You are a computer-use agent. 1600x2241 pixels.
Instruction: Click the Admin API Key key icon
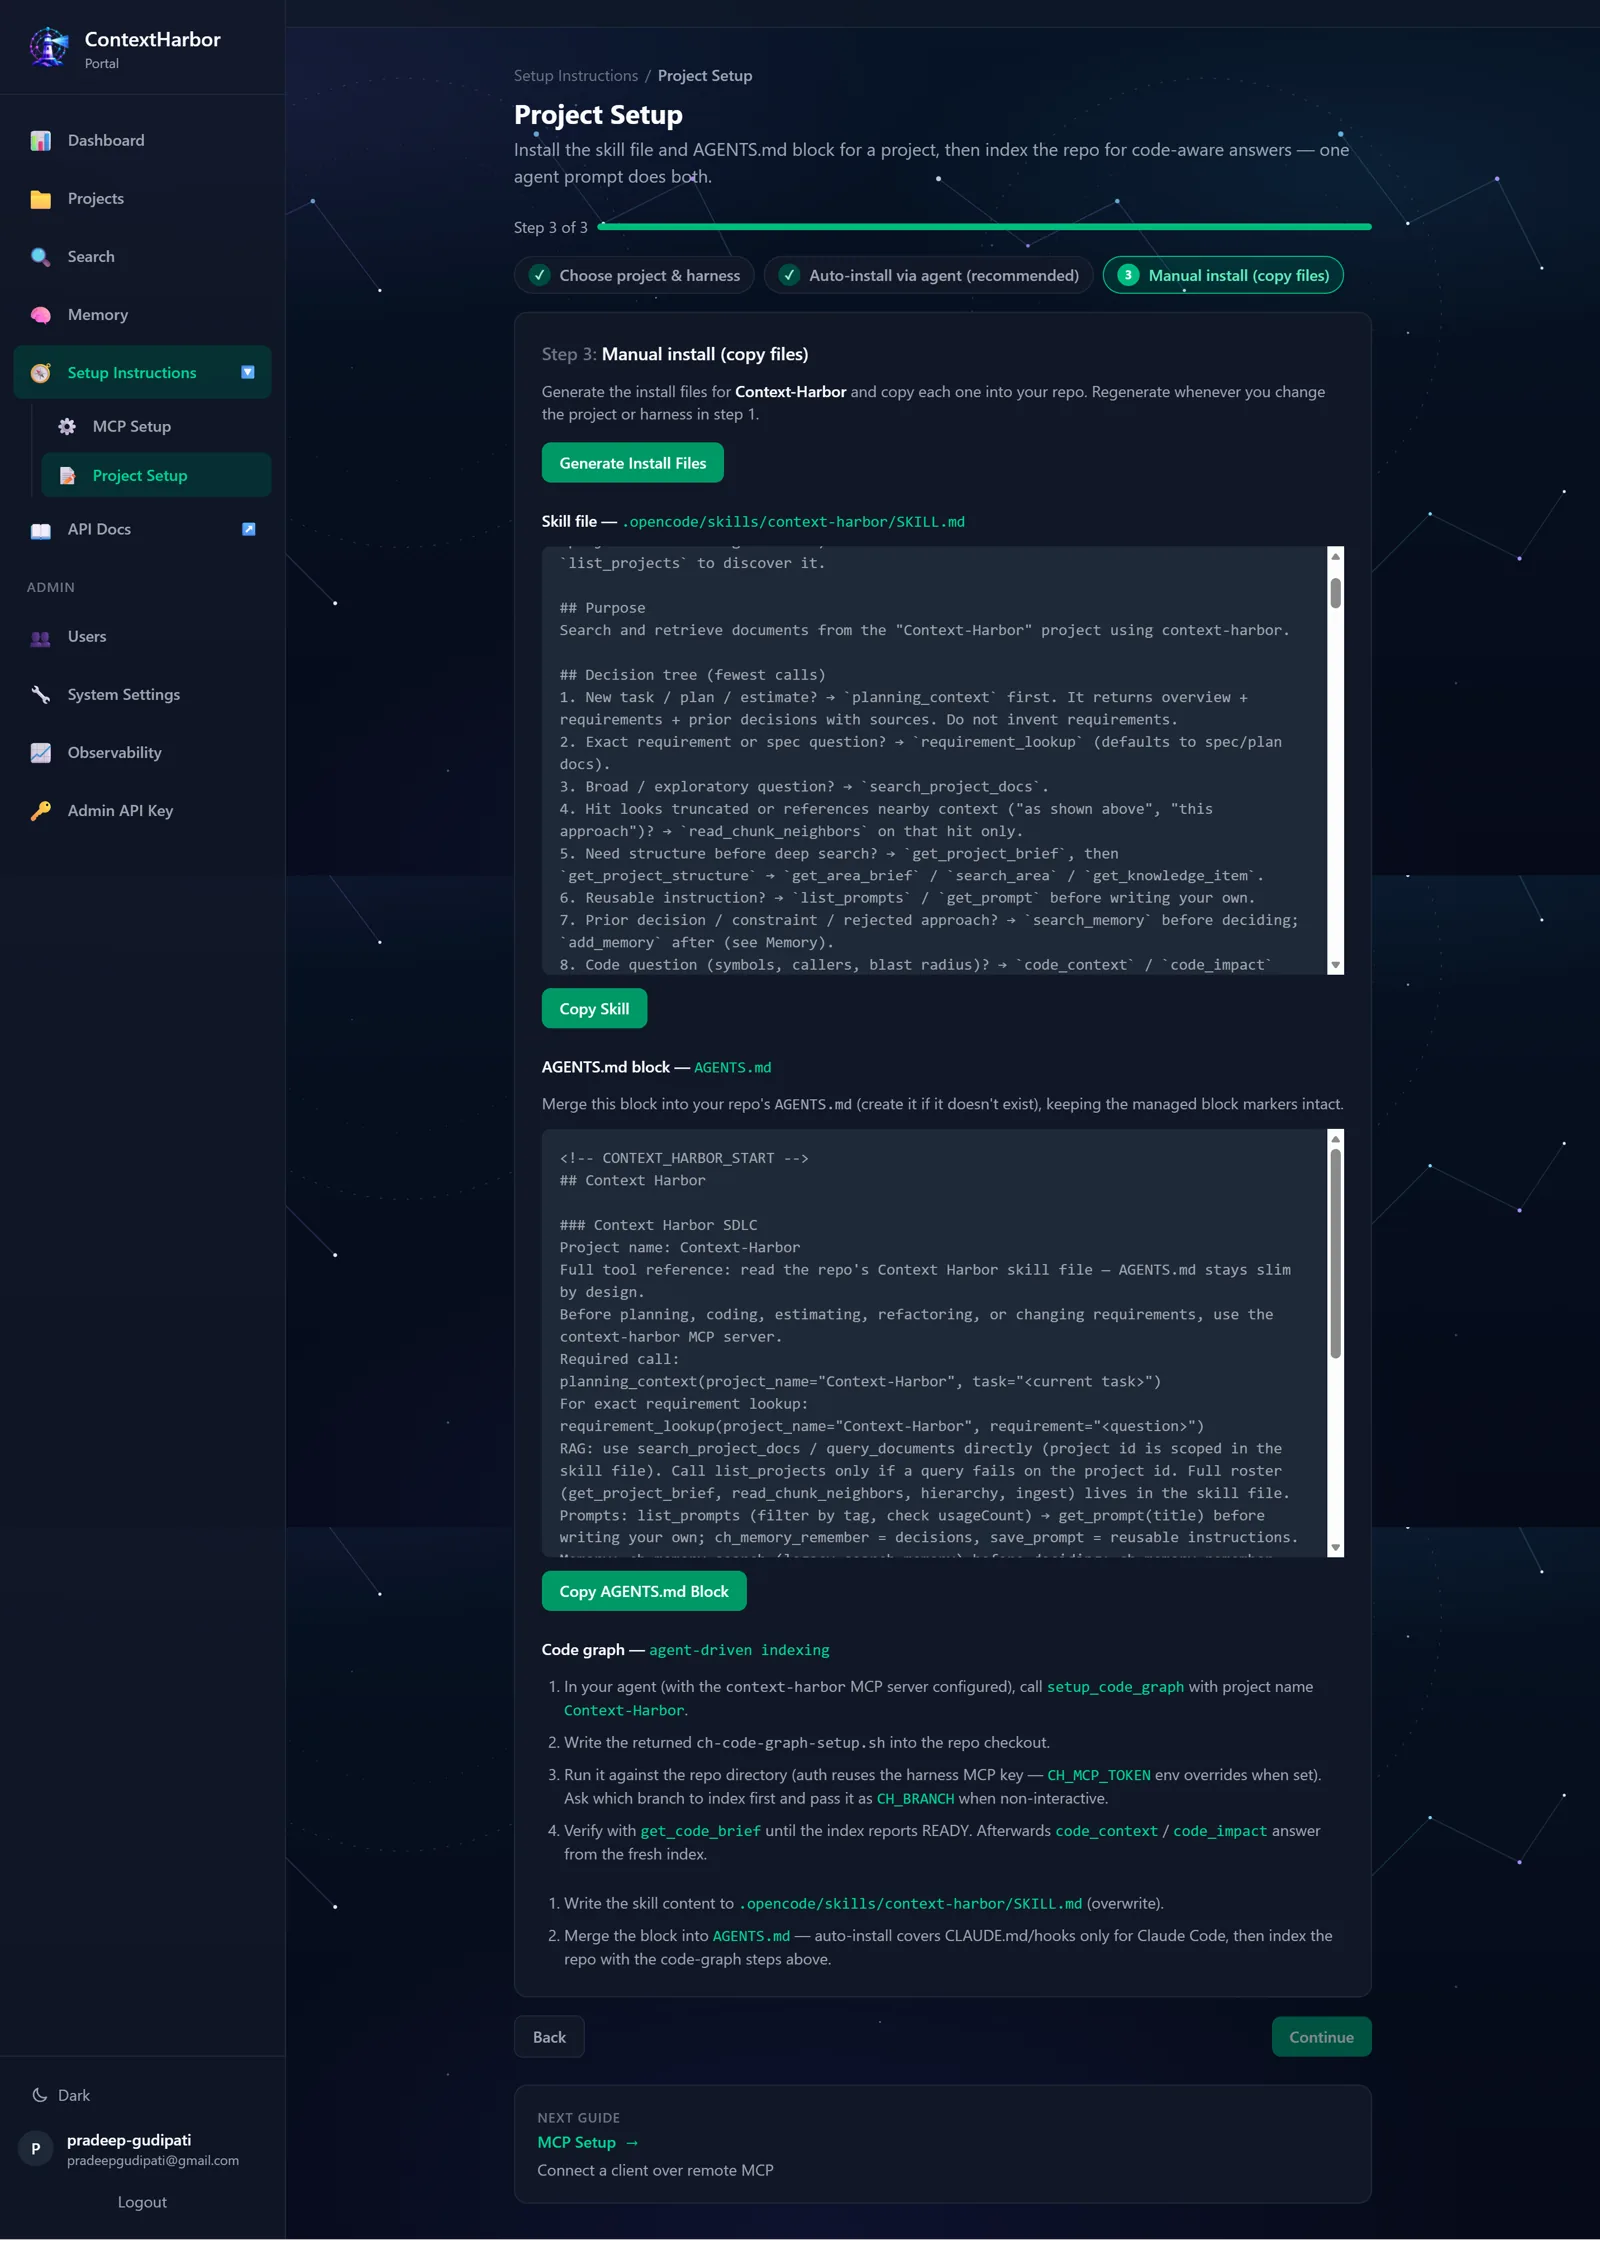41,811
